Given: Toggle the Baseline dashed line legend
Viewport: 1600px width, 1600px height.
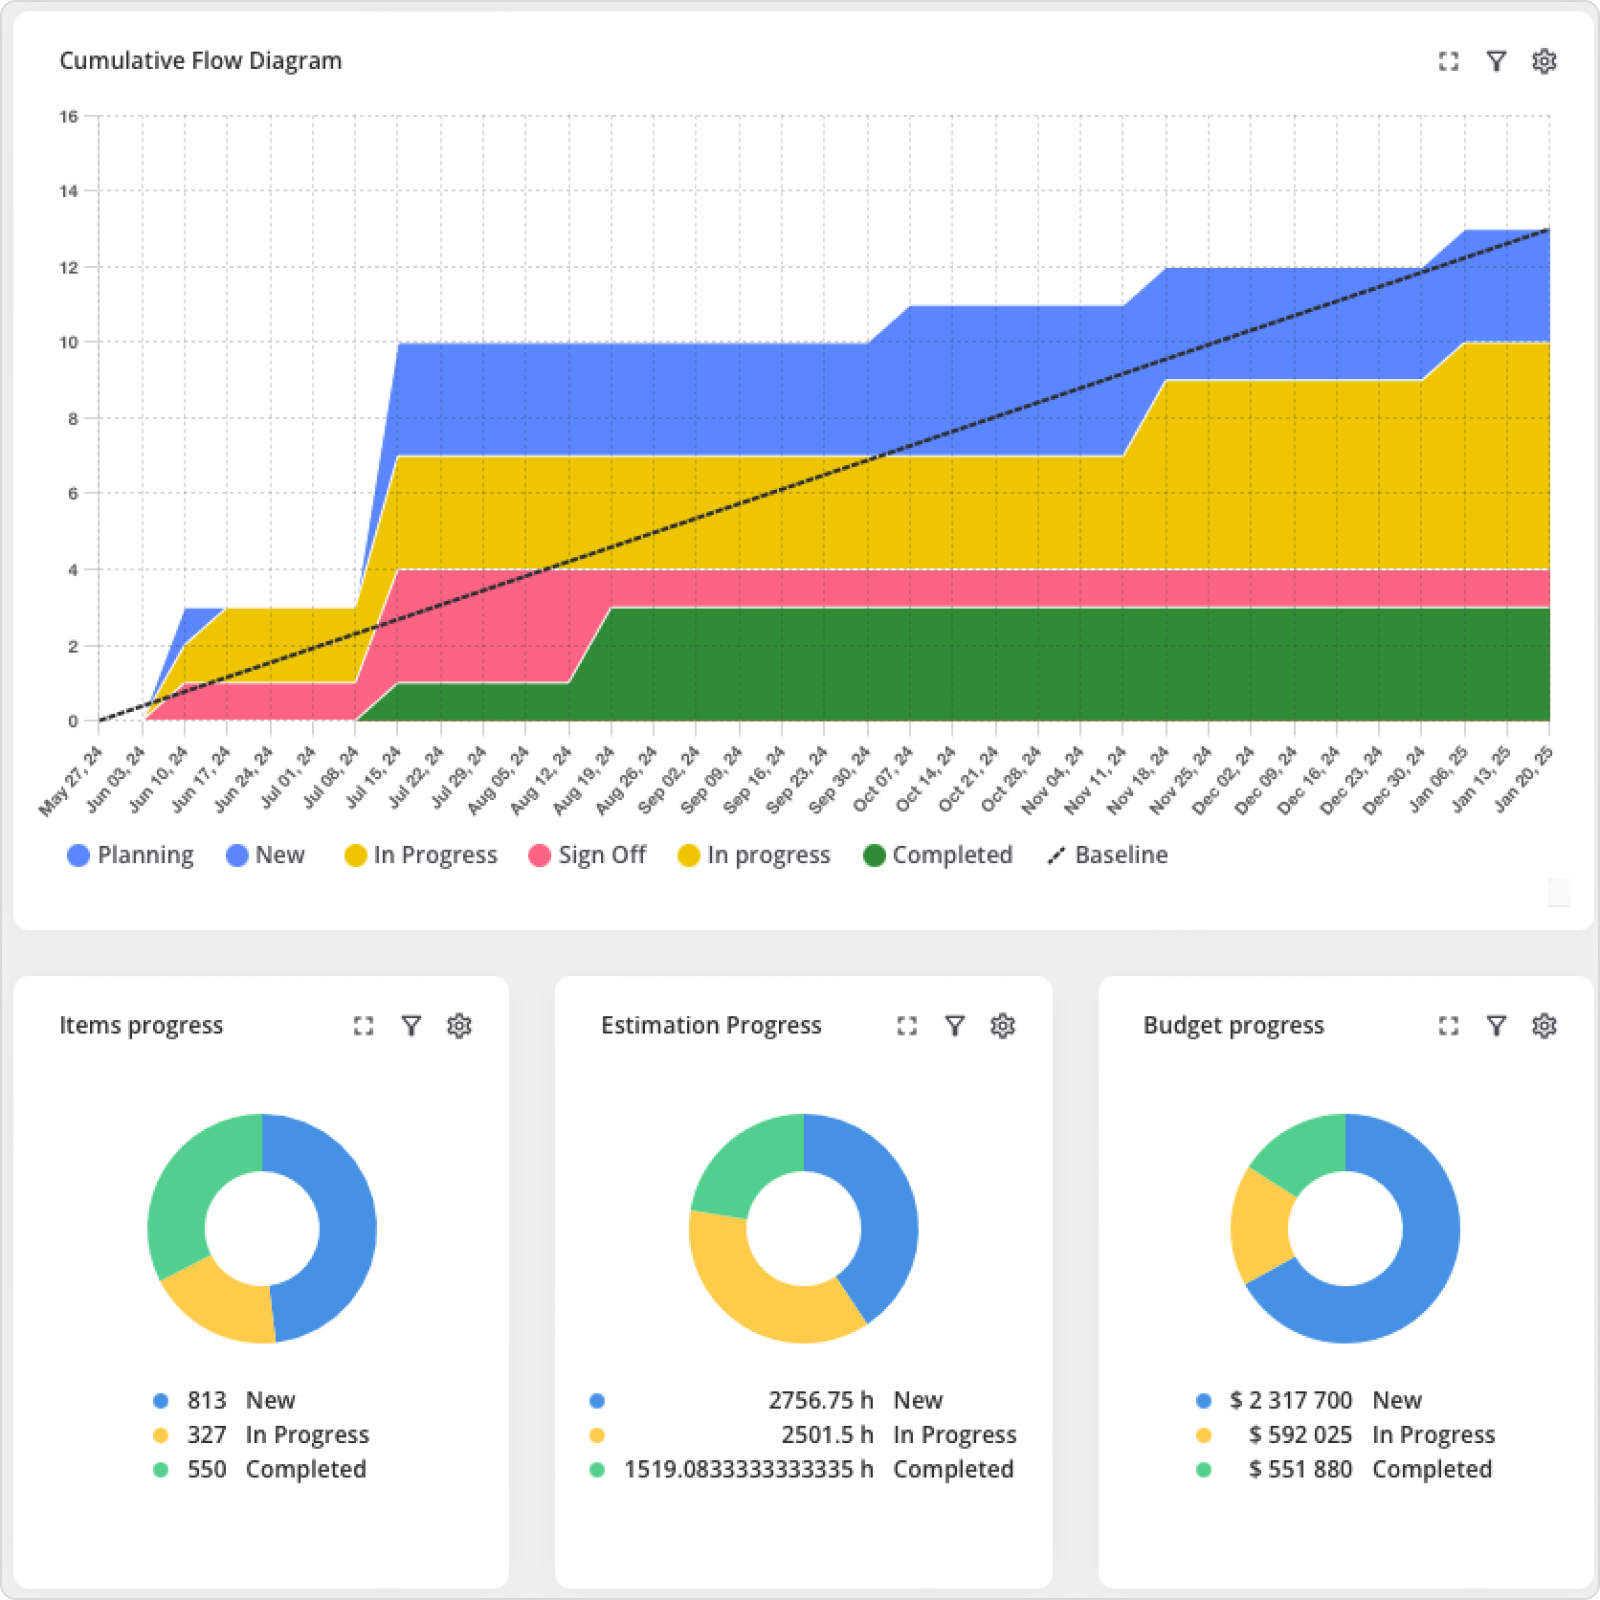Looking at the screenshot, I should (x=1107, y=855).
